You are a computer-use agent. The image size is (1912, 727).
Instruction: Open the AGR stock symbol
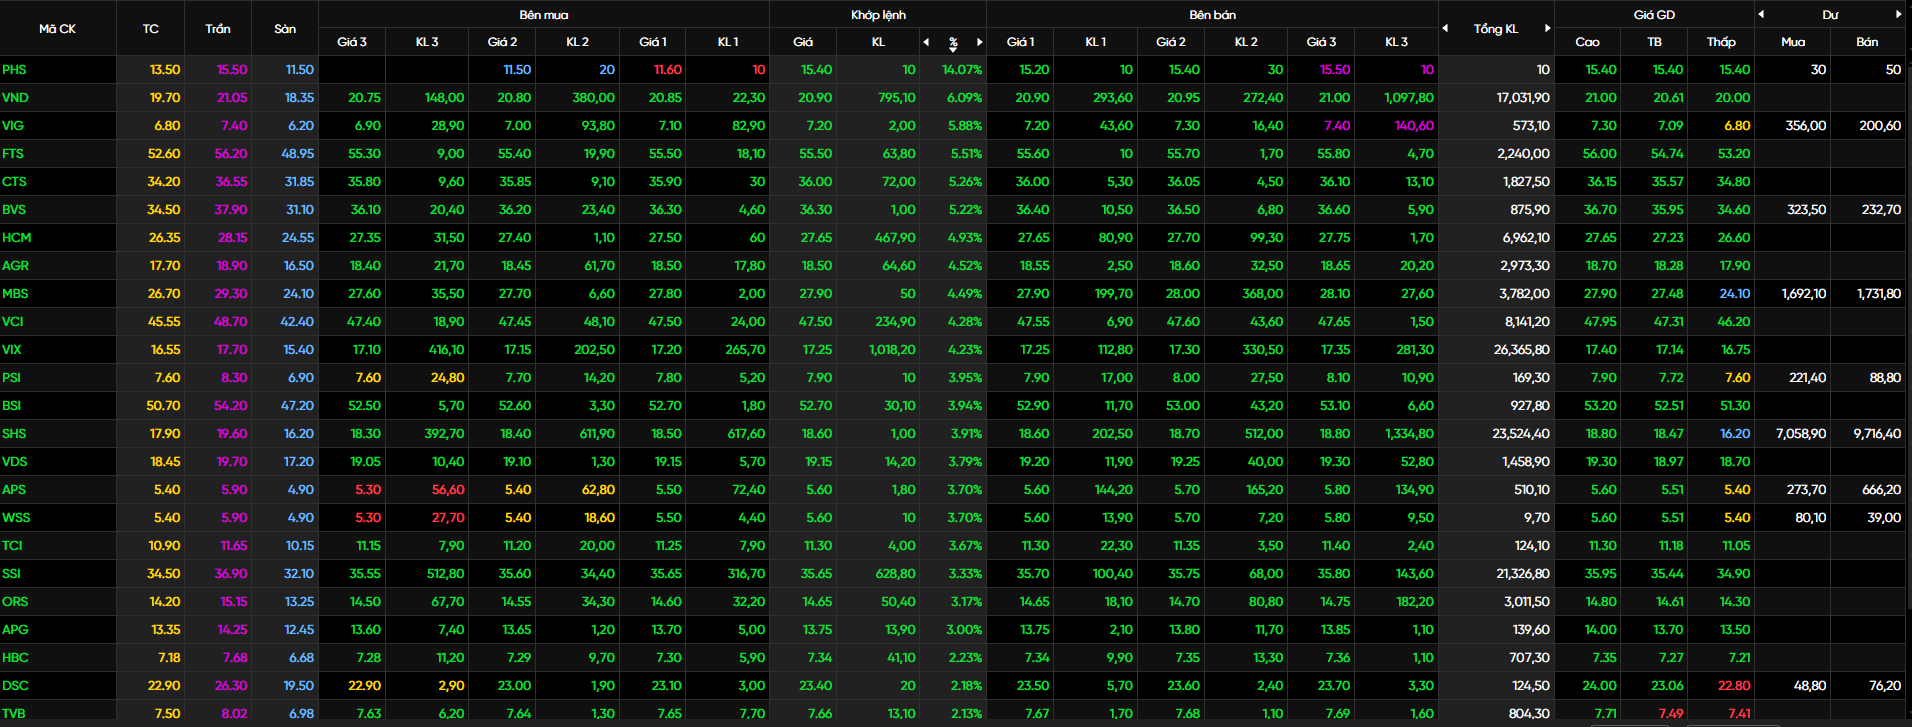tap(16, 266)
